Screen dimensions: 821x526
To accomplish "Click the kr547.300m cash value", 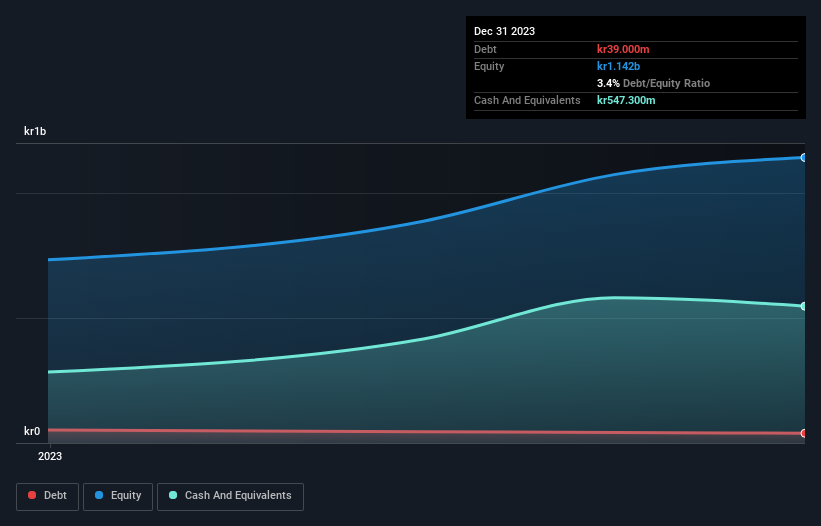I will [x=626, y=100].
